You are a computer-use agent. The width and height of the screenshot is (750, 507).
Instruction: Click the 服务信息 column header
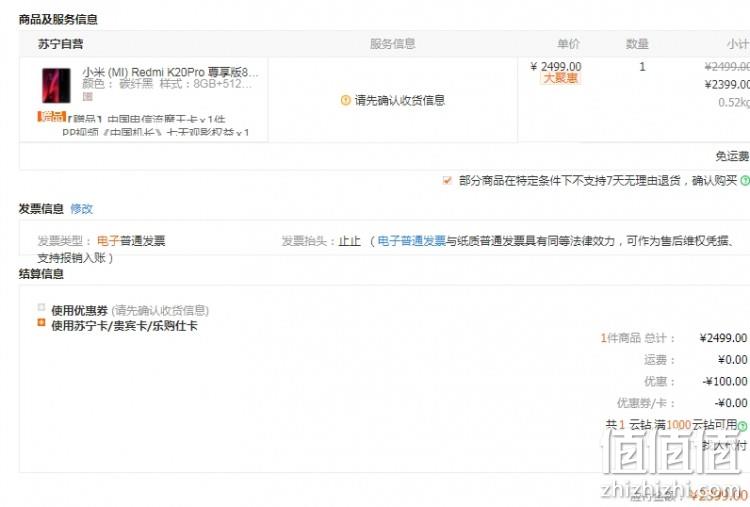point(393,44)
